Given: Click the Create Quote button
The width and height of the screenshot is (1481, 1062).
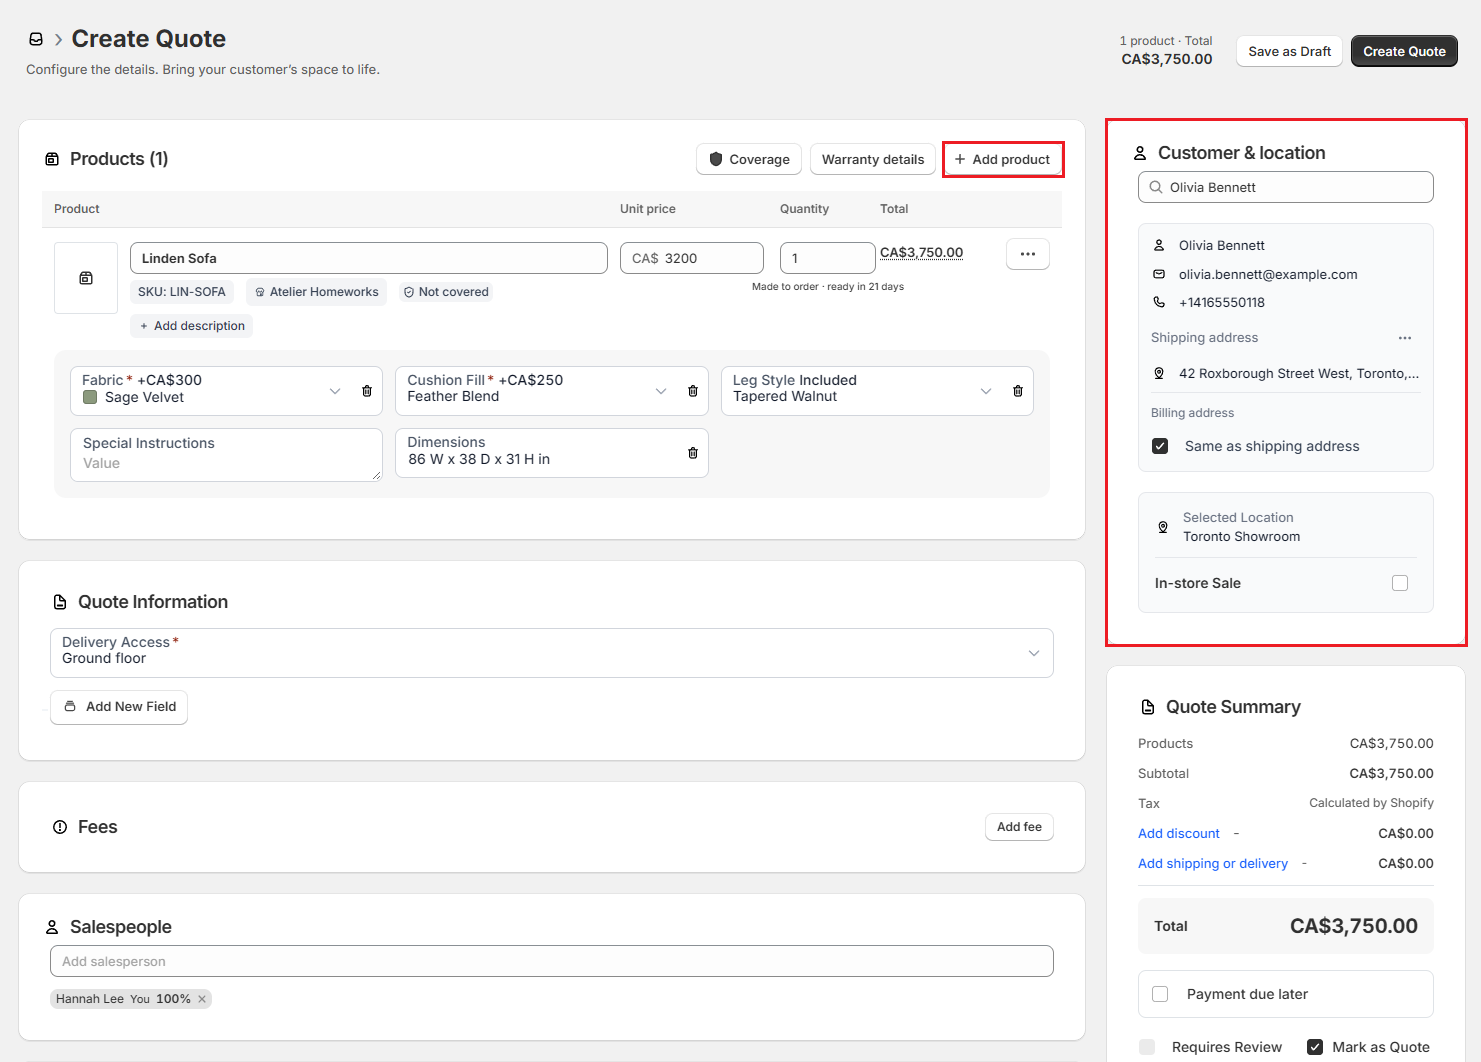Looking at the screenshot, I should pos(1404,51).
